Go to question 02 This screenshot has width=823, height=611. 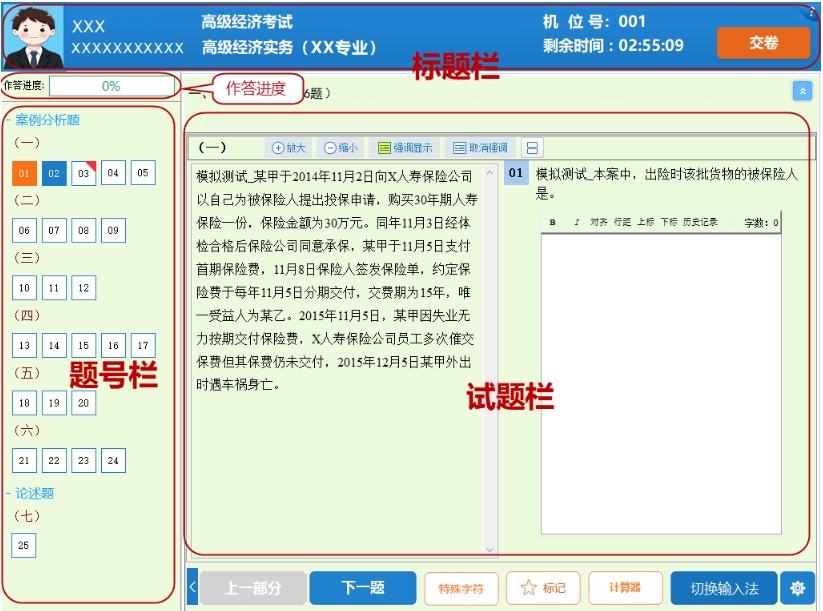[x=54, y=173]
